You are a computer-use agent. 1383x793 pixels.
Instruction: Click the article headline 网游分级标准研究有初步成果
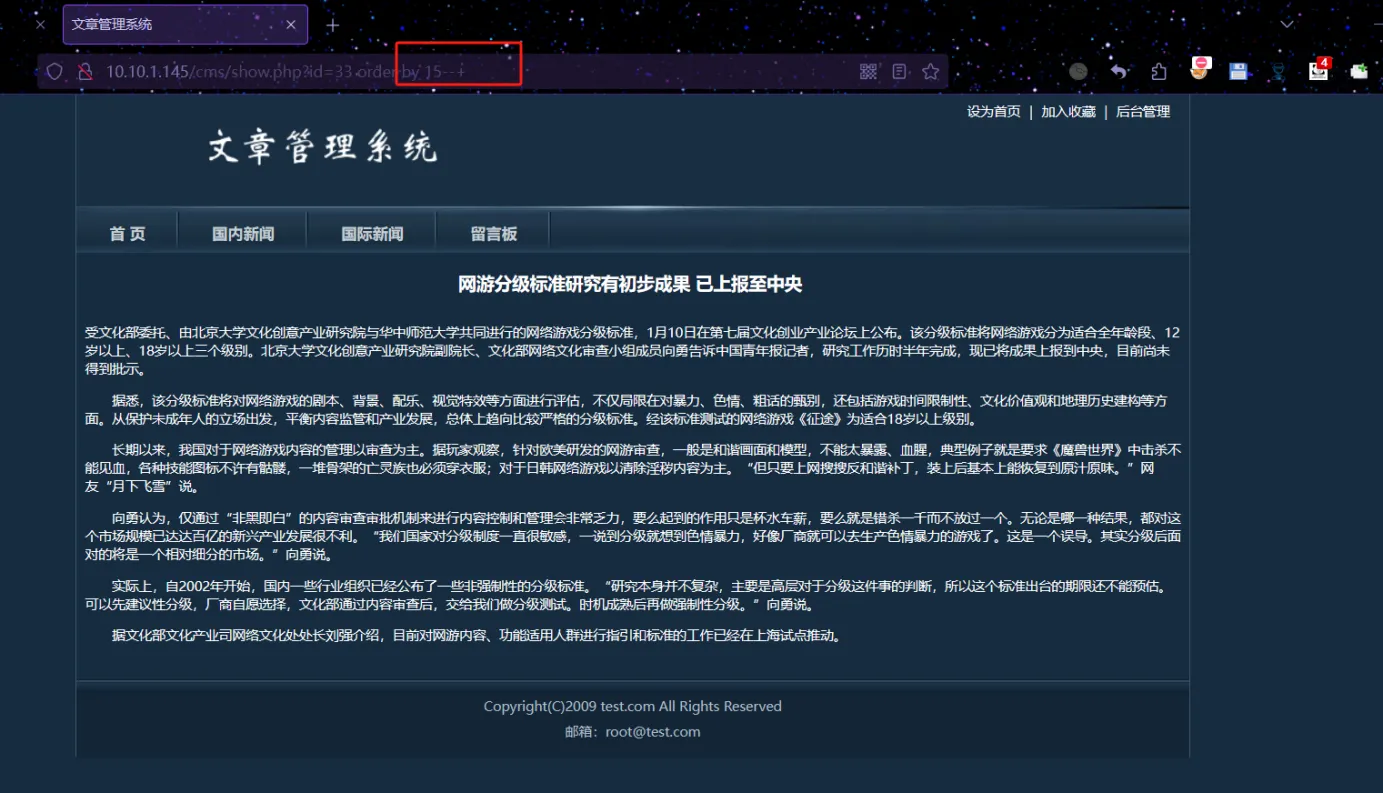[x=630, y=284]
